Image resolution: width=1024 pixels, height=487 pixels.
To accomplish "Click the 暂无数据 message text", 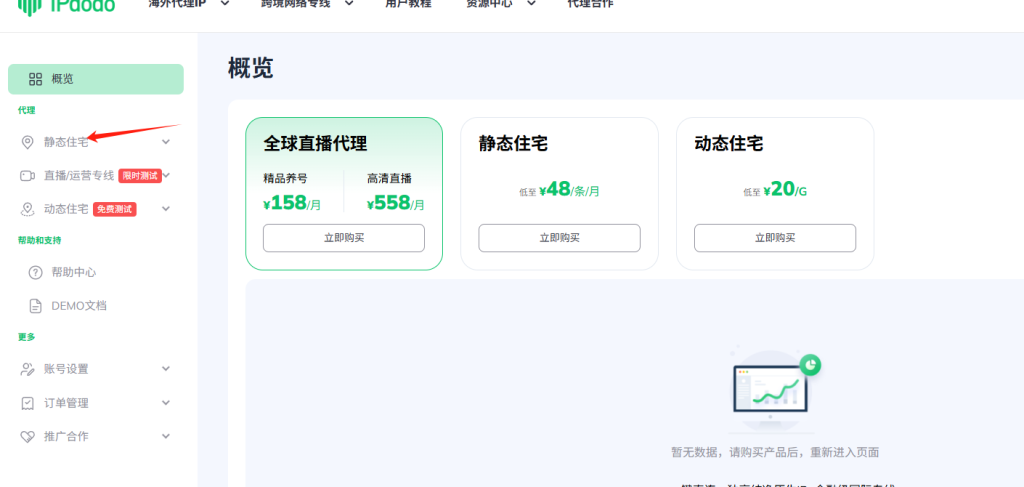I will click(775, 452).
